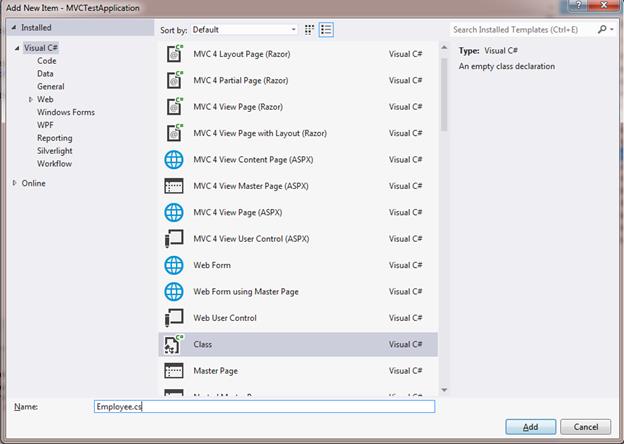Expand the Online section
The image size is (624, 444).
15,183
